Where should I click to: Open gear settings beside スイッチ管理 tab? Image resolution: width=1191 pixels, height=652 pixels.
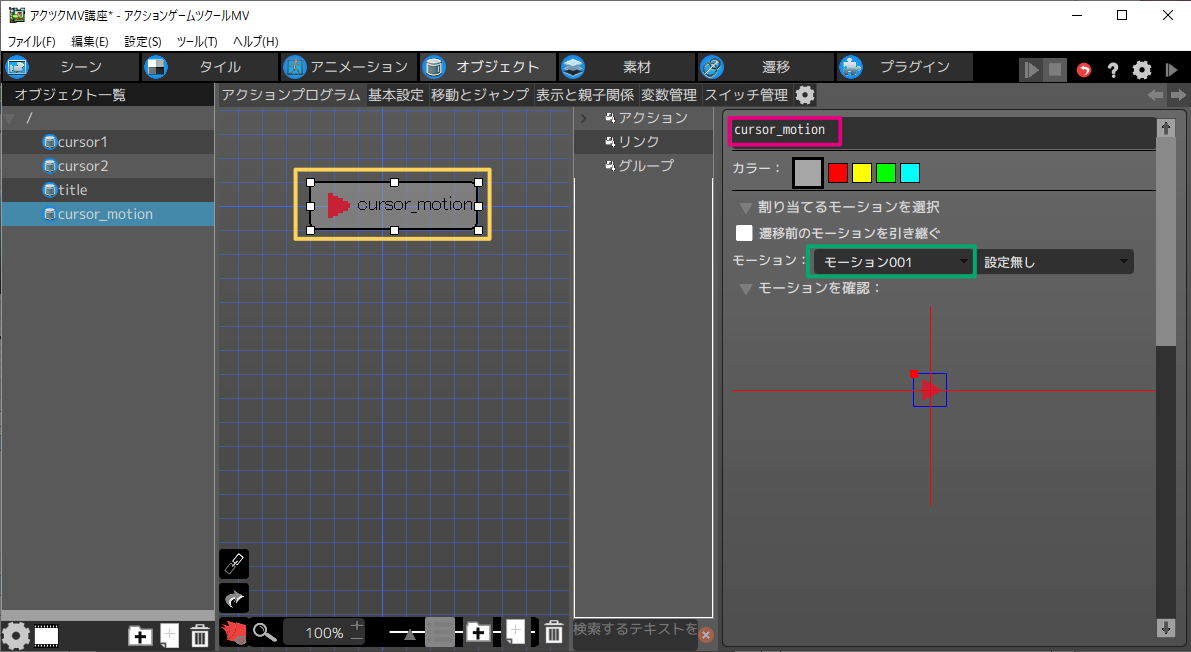click(x=805, y=95)
